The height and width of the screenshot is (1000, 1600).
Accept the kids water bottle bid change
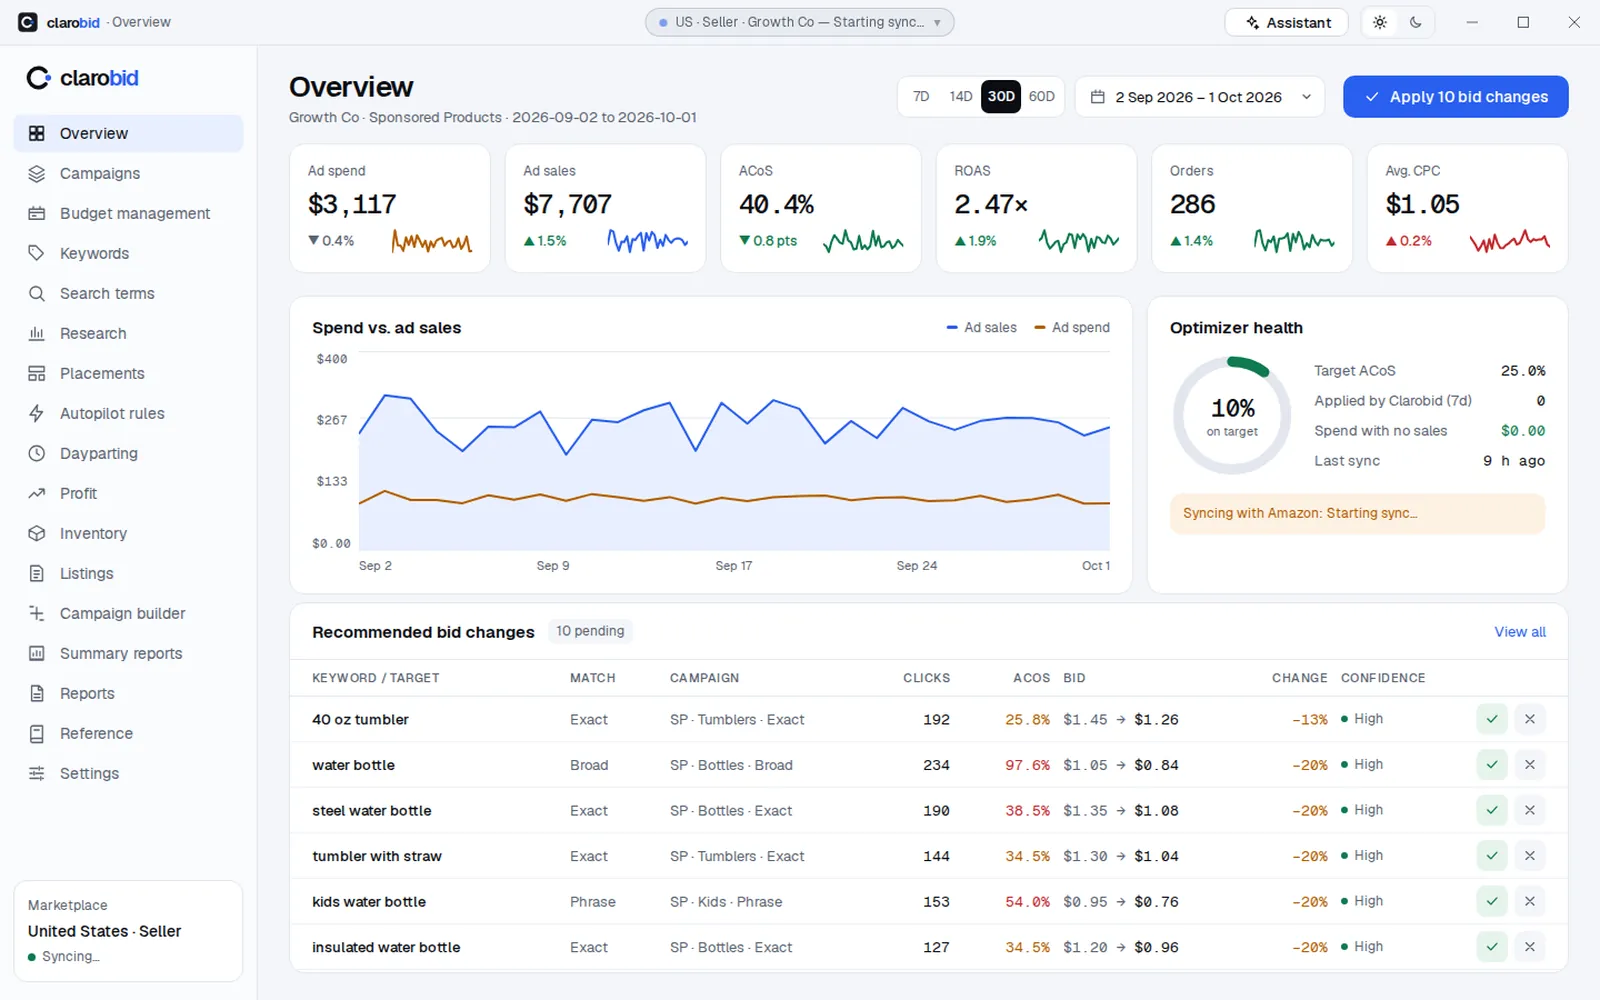pos(1492,901)
